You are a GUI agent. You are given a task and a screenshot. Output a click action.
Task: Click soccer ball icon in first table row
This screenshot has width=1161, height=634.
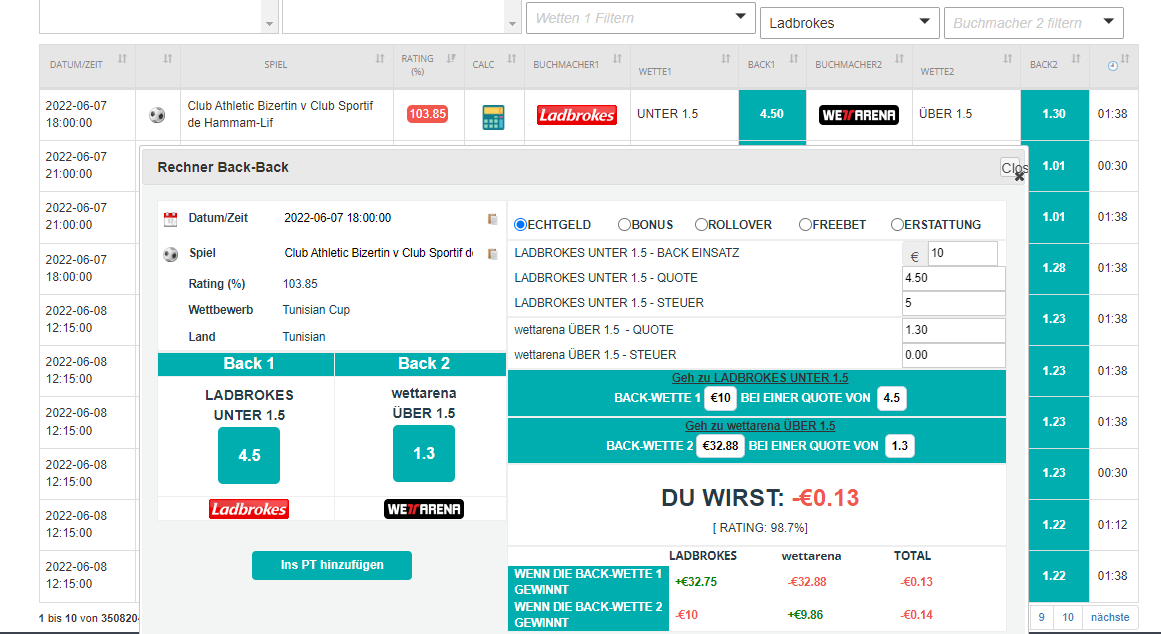[157, 115]
